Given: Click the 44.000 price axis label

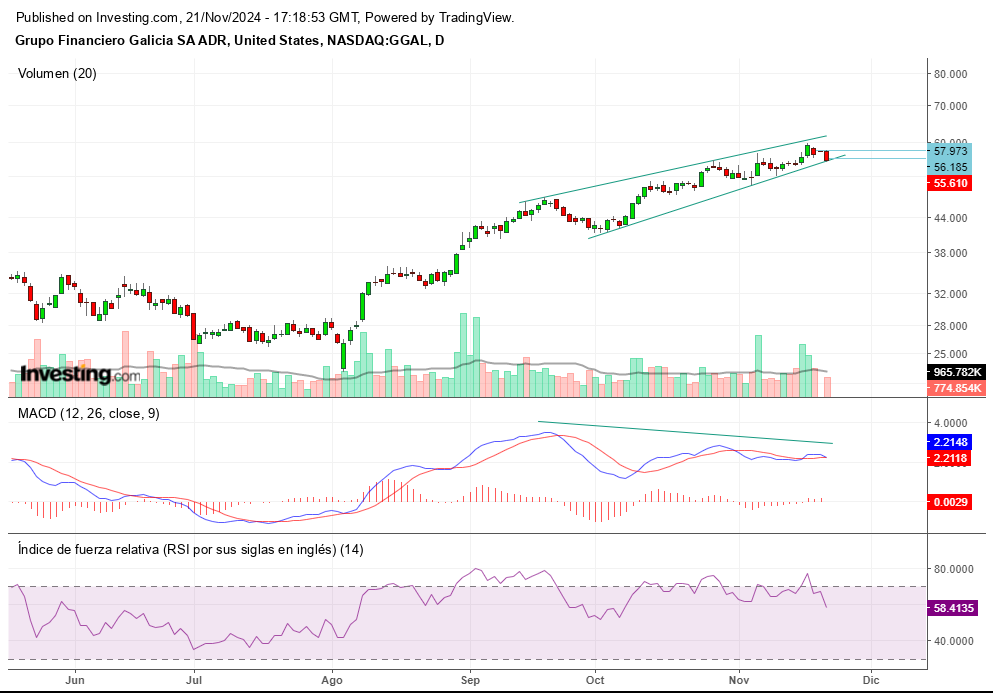Looking at the screenshot, I should coord(951,218).
